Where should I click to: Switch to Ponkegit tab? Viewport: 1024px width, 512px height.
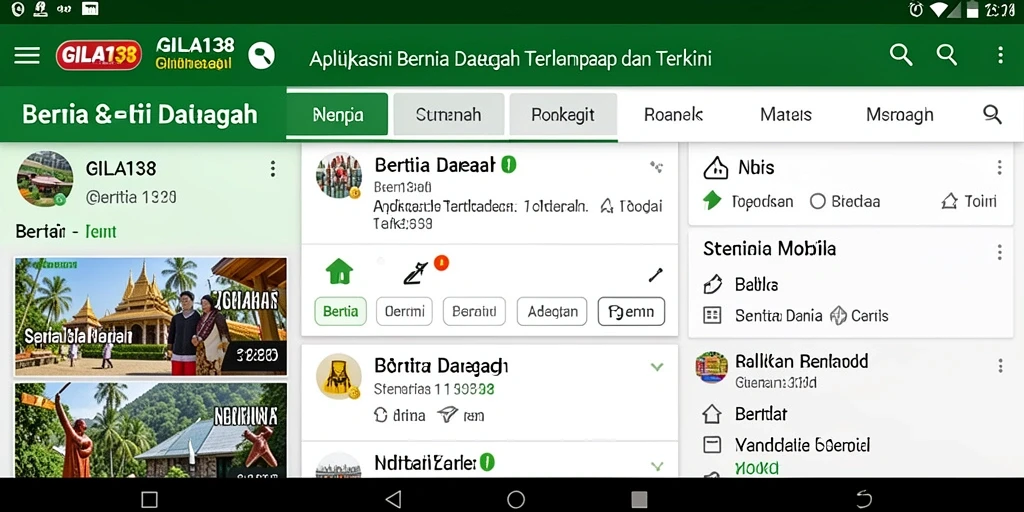[x=563, y=115]
